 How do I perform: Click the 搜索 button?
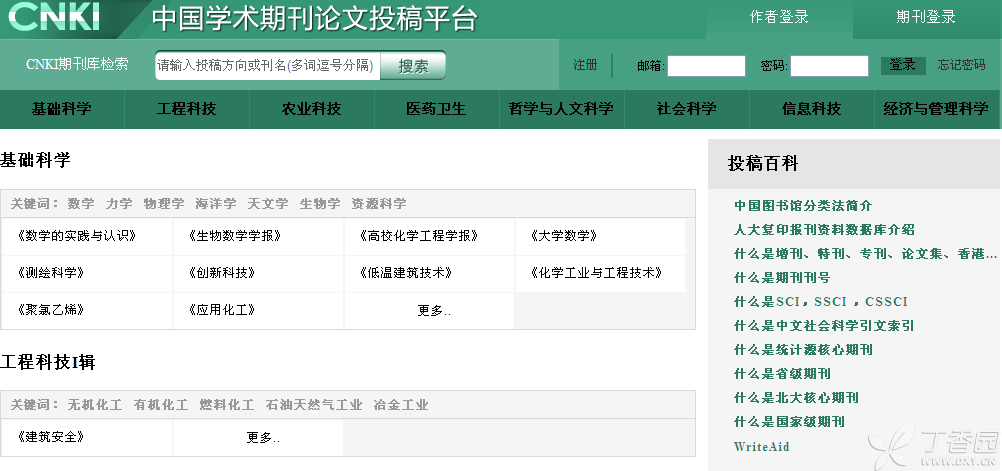(x=413, y=65)
